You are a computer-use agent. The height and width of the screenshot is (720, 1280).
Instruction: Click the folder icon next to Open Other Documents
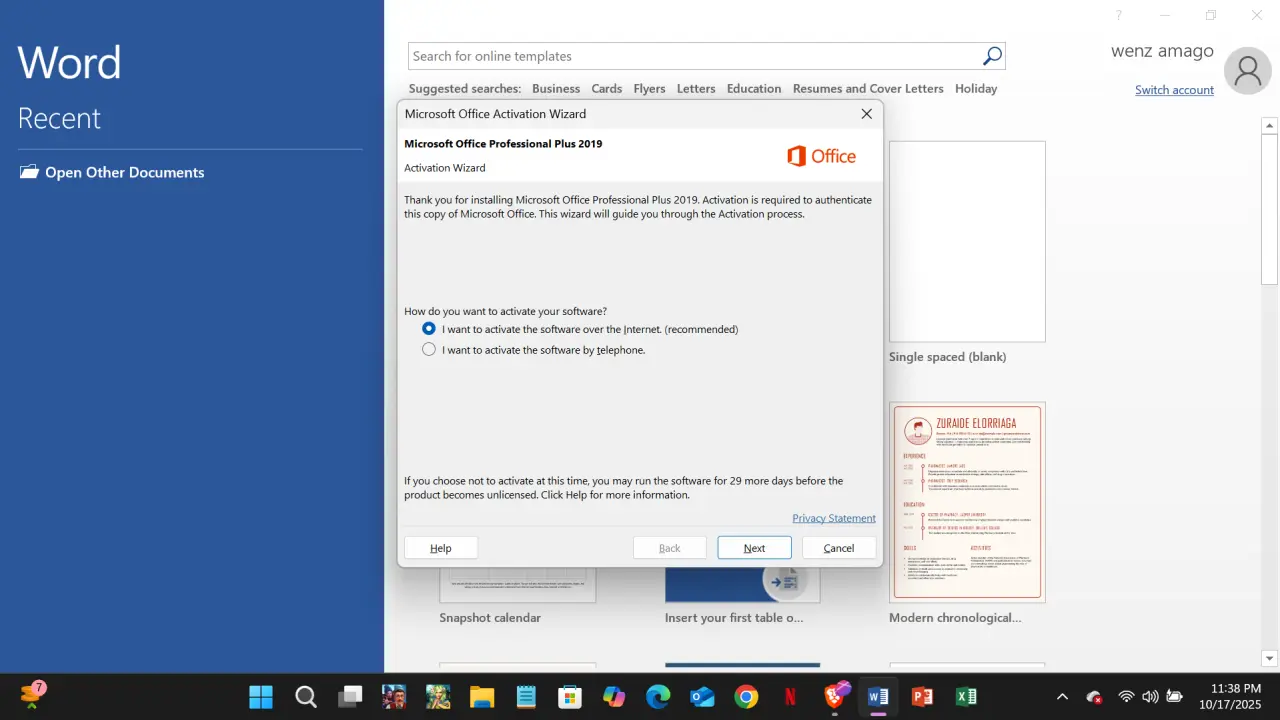(29, 172)
